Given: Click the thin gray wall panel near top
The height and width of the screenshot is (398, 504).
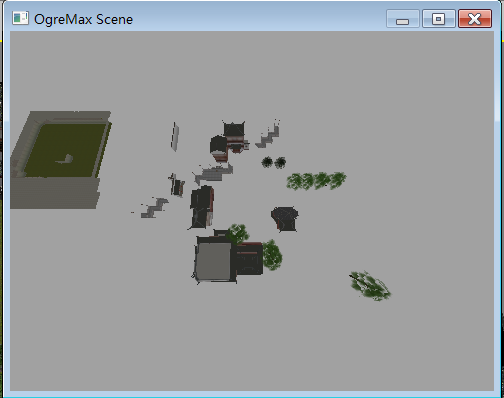Looking at the screenshot, I should tap(175, 137).
